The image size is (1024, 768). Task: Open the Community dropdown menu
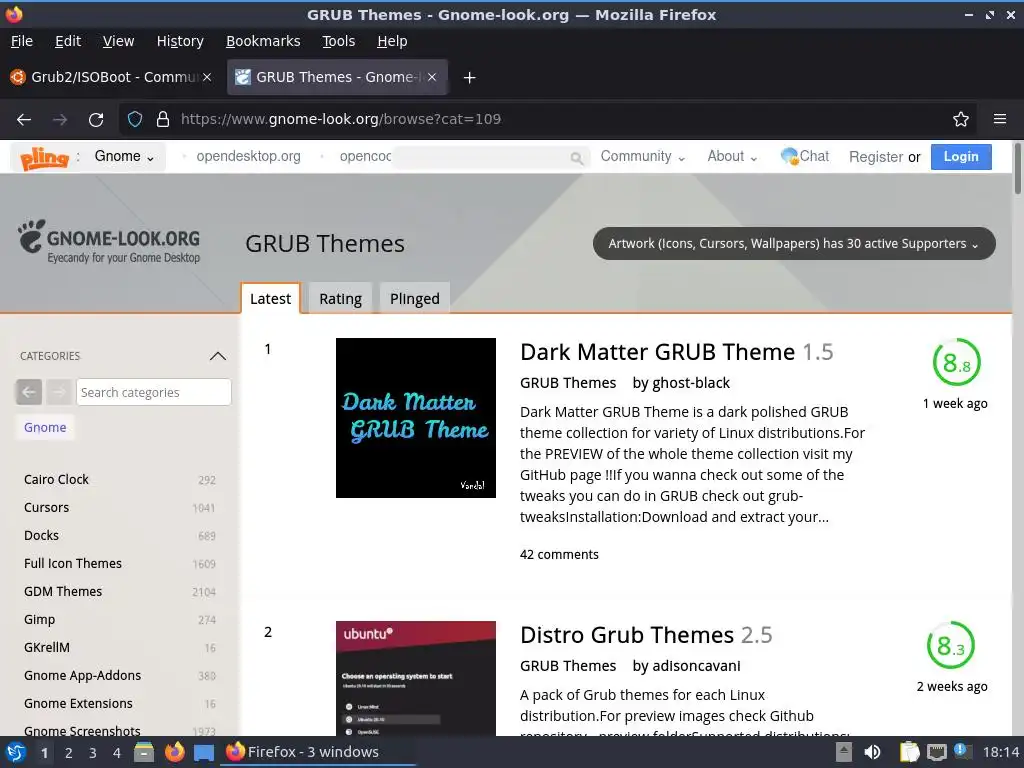pyautogui.click(x=643, y=157)
